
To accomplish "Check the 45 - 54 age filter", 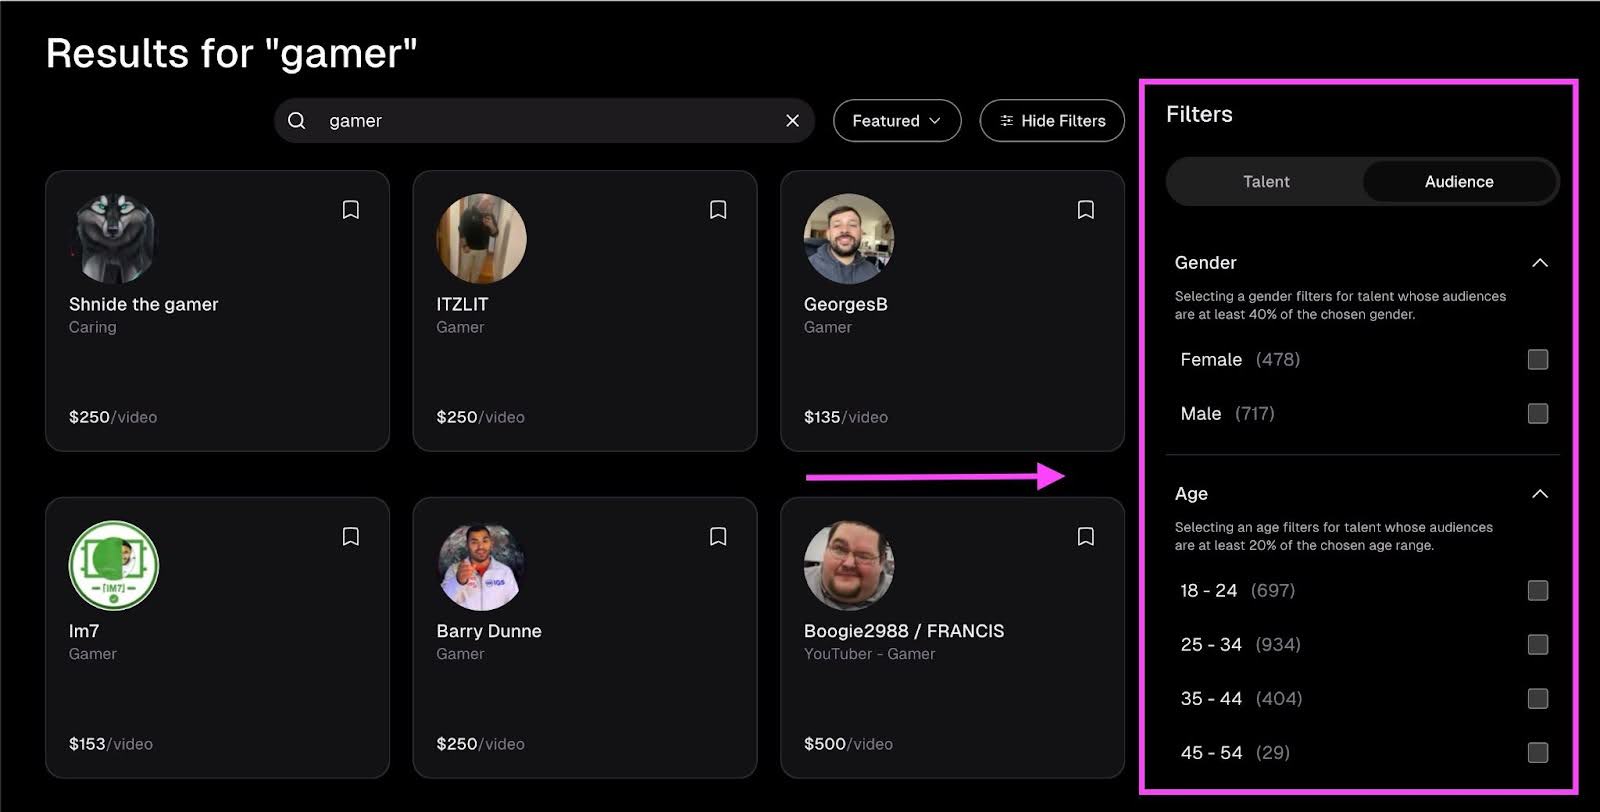I will click(x=1538, y=753).
